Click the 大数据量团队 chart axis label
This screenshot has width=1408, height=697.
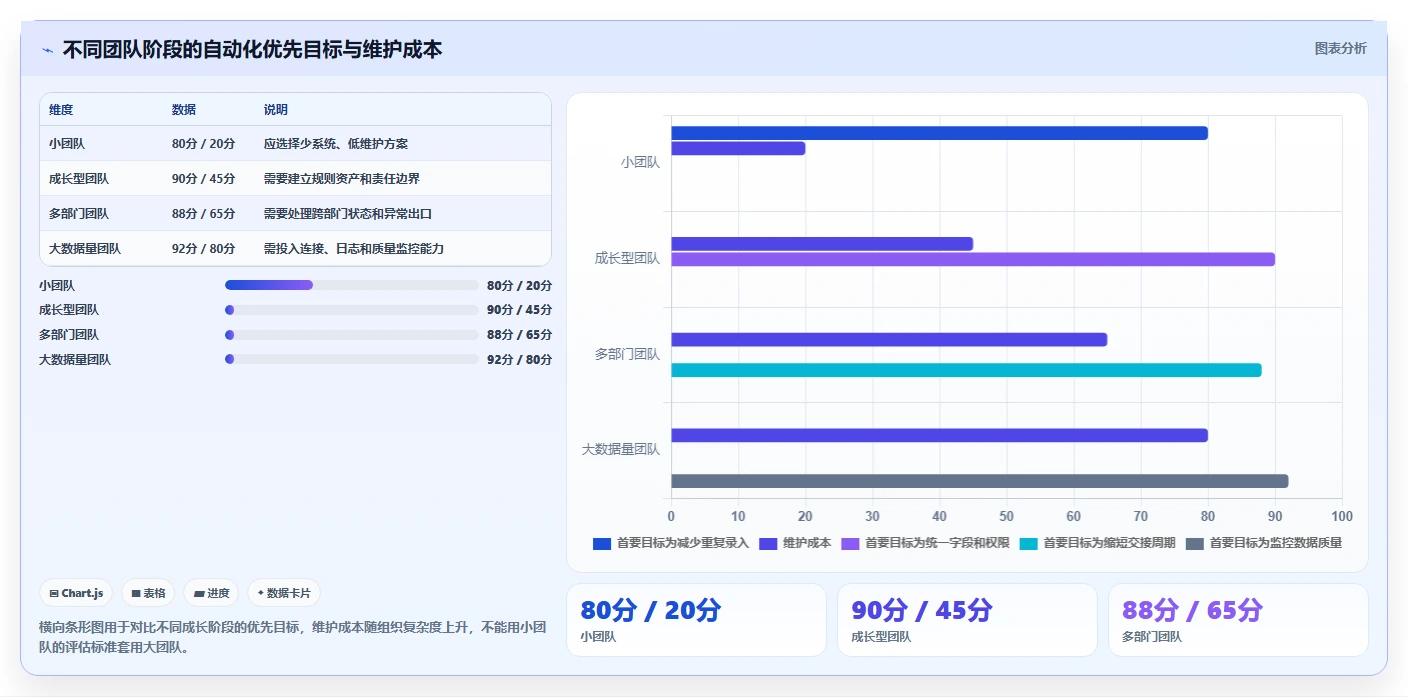pyautogui.click(x=621, y=450)
